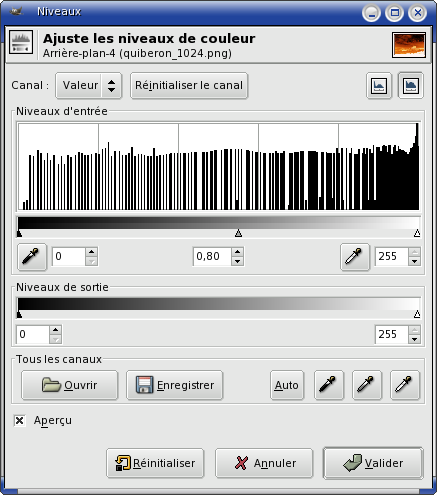
Task: Open levels file with Ouvrir
Action: pos(69,385)
